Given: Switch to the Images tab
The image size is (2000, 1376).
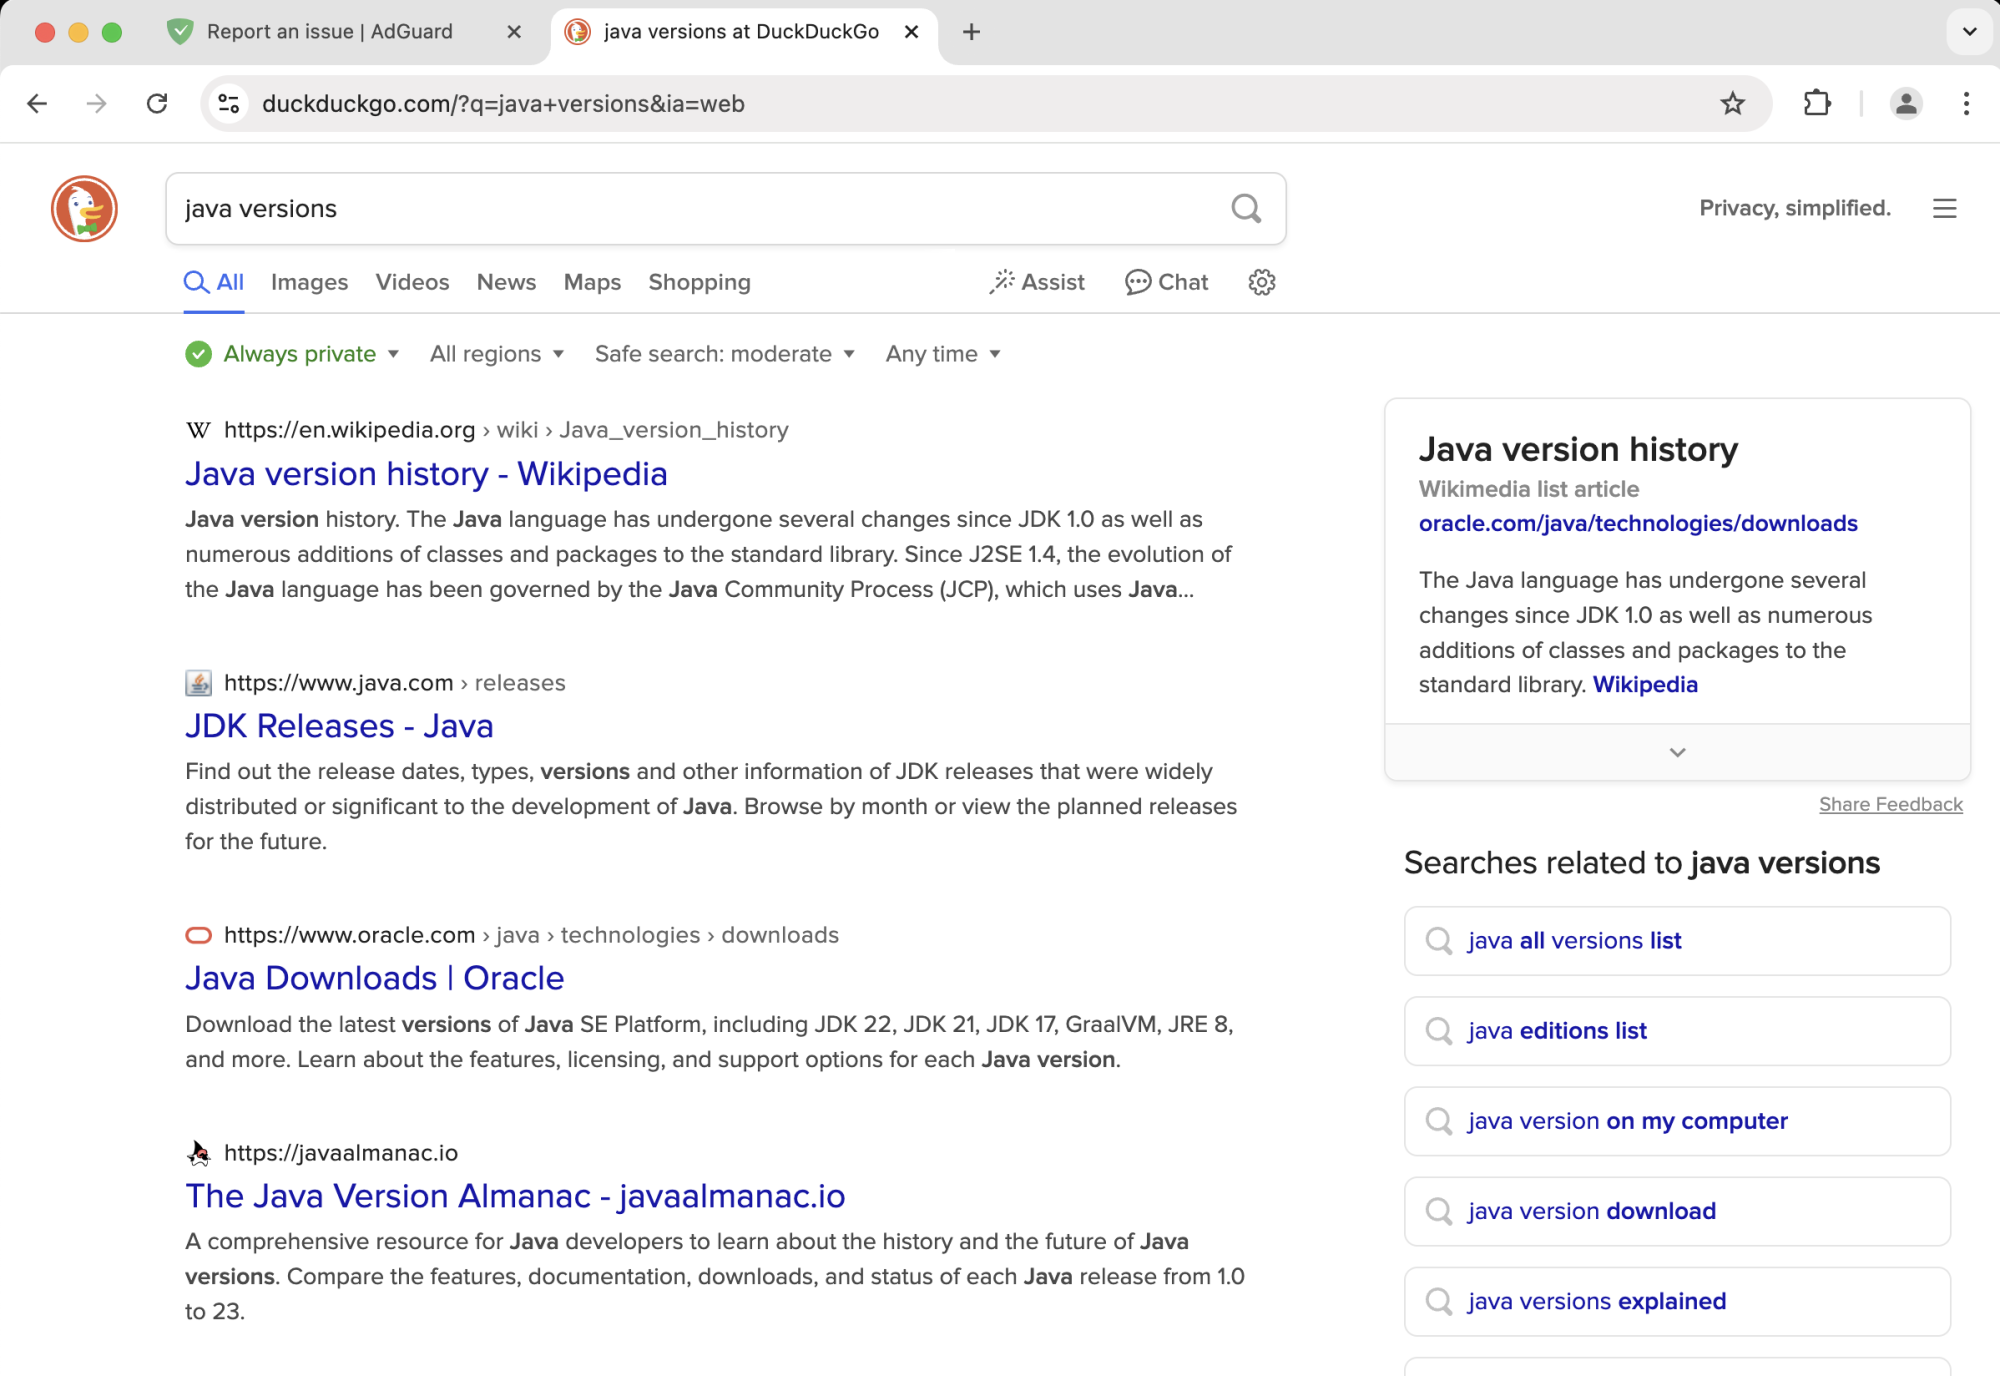Looking at the screenshot, I should point(309,282).
